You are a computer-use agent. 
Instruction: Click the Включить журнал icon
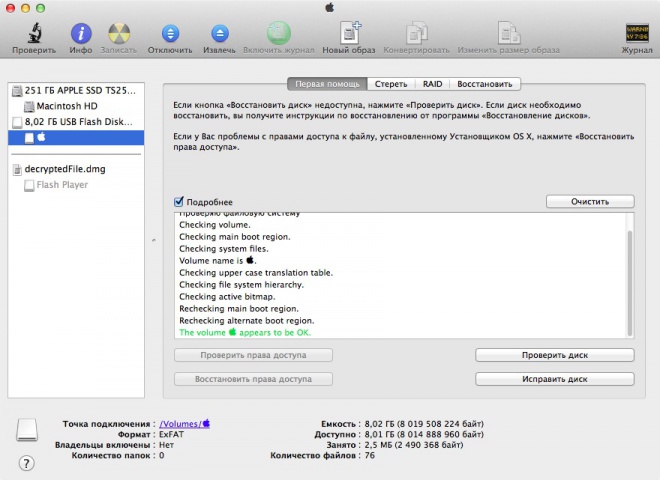279,33
